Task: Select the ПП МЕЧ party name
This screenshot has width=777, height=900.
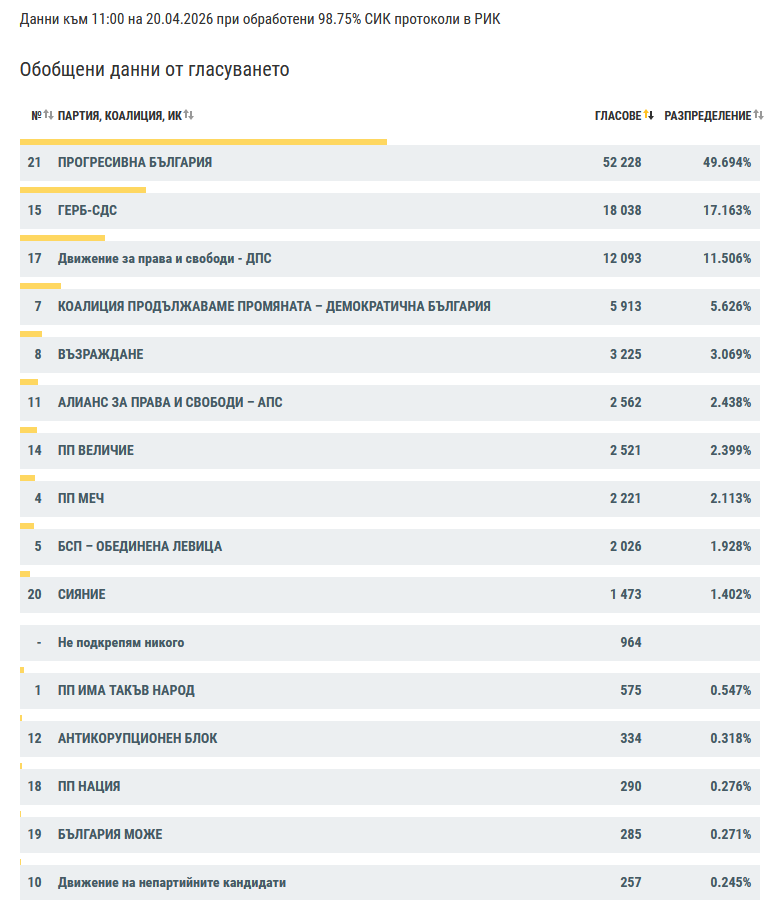Action: tap(81, 498)
